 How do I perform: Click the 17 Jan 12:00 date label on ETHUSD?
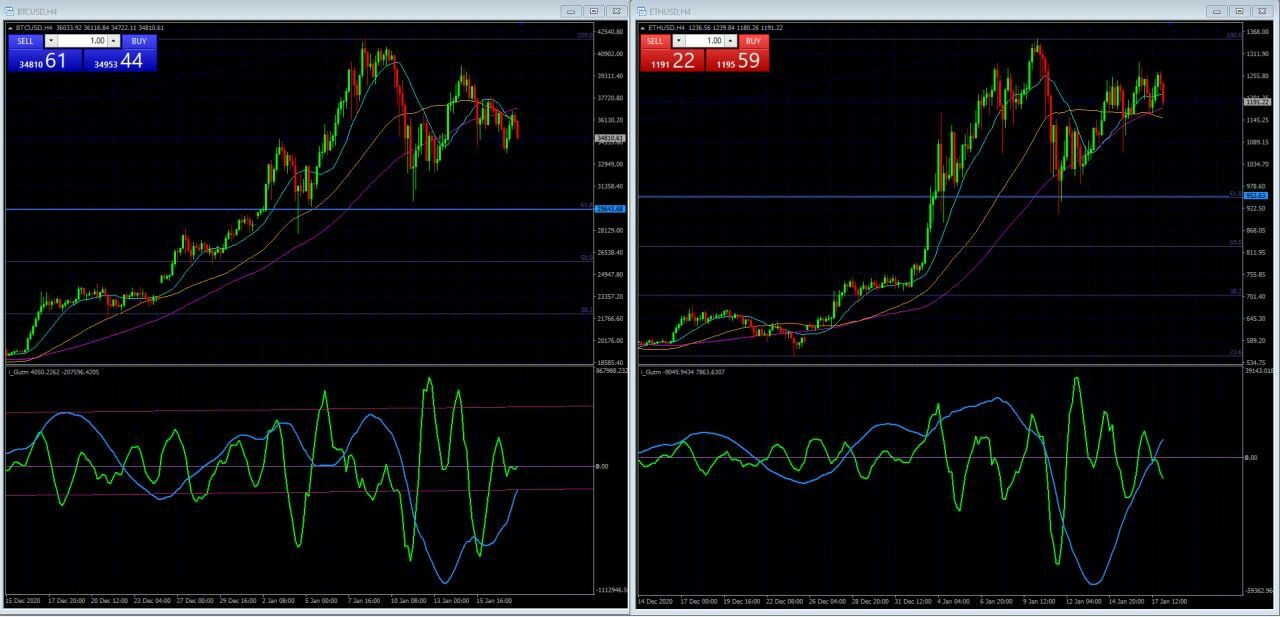pyautogui.click(x=1169, y=601)
